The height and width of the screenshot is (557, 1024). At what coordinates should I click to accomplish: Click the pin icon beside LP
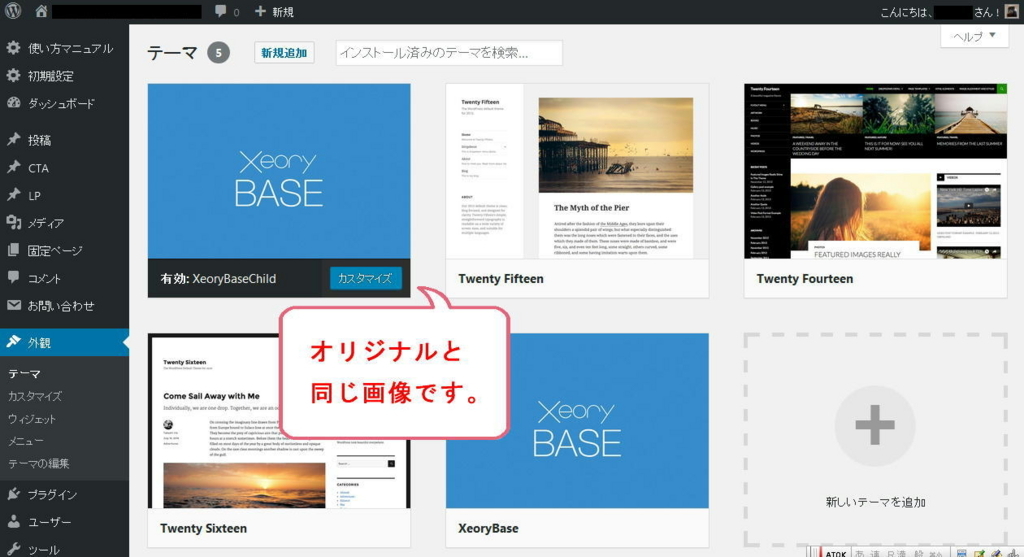(13, 195)
